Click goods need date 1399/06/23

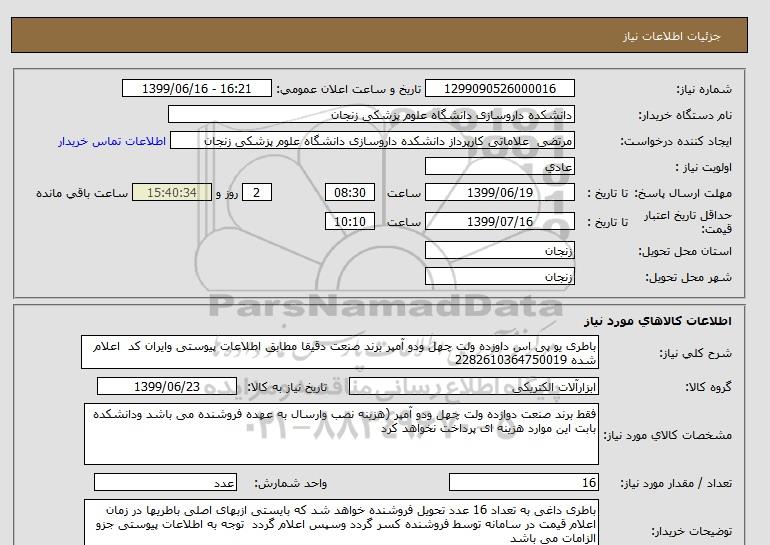tap(167, 386)
